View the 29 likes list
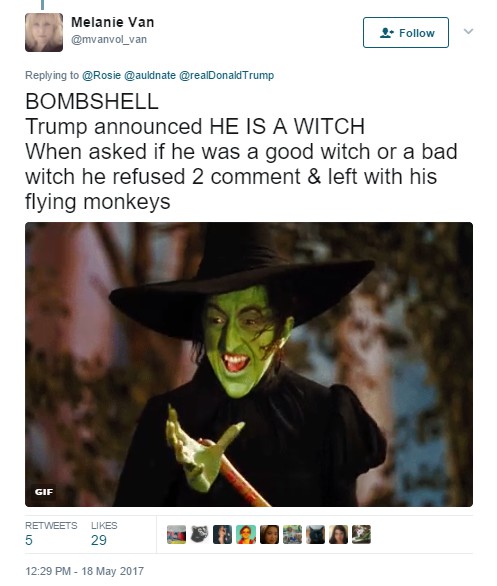This screenshot has width=497, height=586. click(x=104, y=534)
